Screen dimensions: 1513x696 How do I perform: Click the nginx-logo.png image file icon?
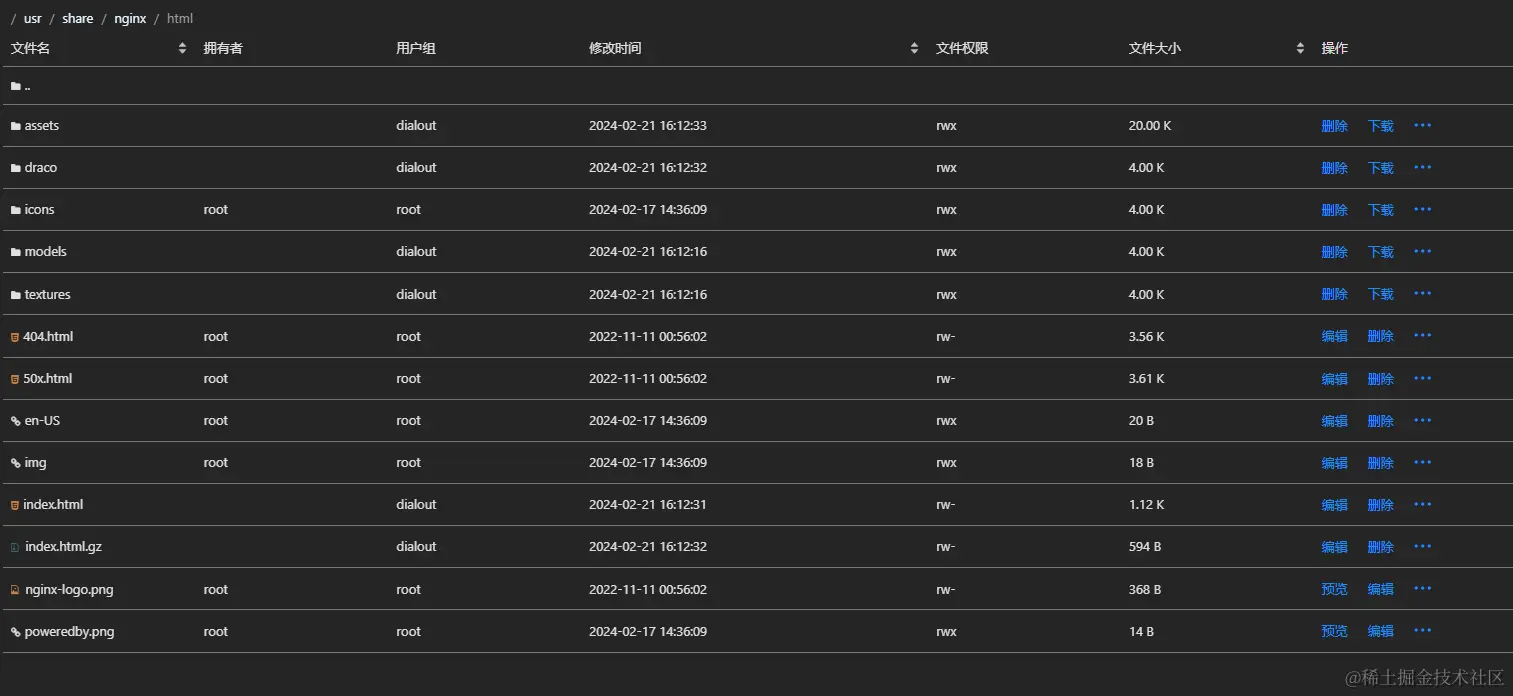point(15,590)
